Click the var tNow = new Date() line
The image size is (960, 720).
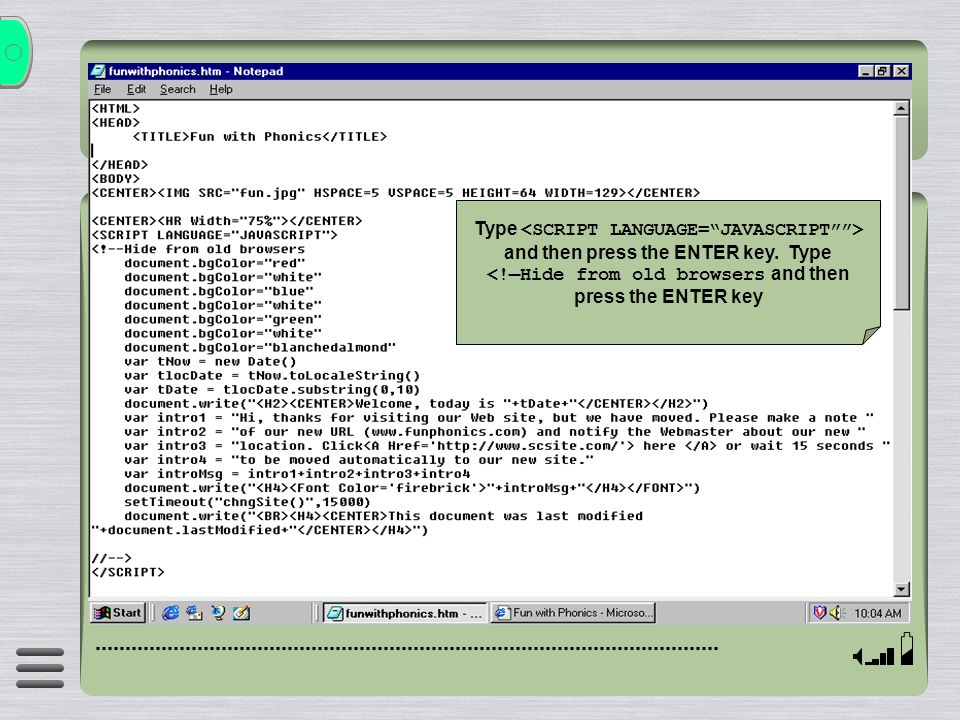click(210, 362)
